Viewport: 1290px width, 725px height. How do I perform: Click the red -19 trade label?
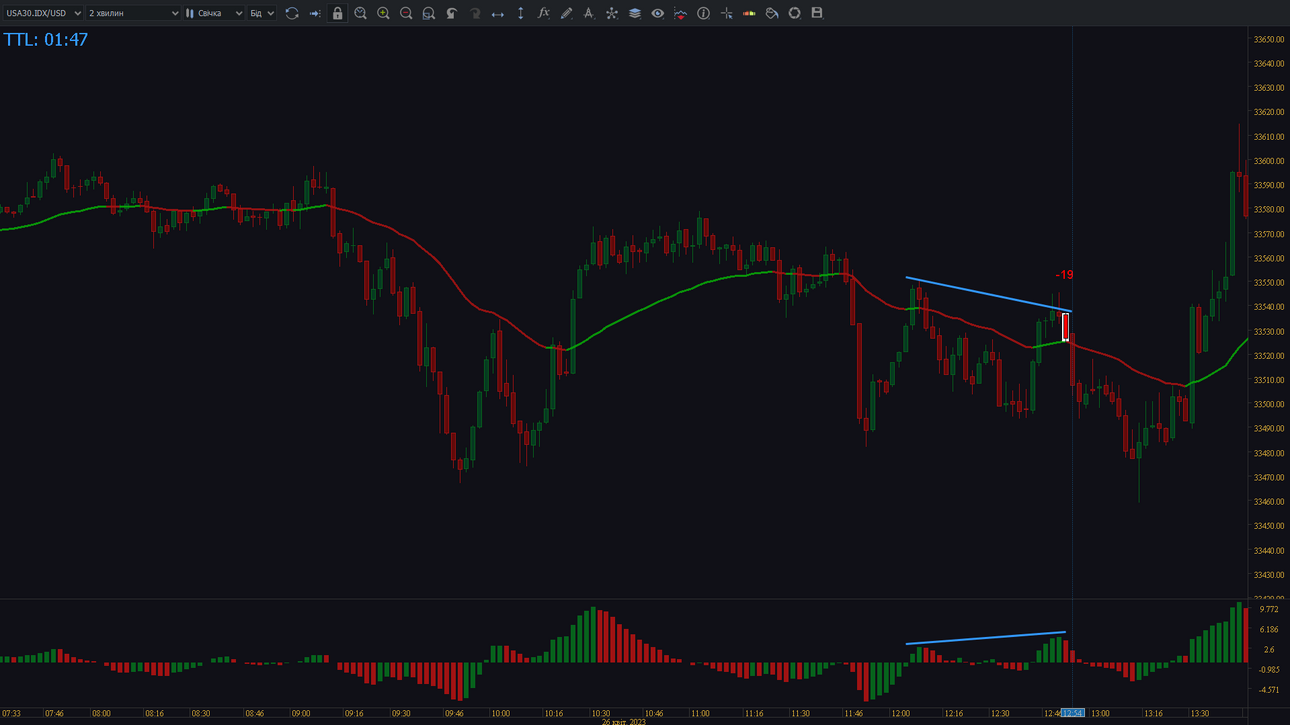tap(1065, 275)
